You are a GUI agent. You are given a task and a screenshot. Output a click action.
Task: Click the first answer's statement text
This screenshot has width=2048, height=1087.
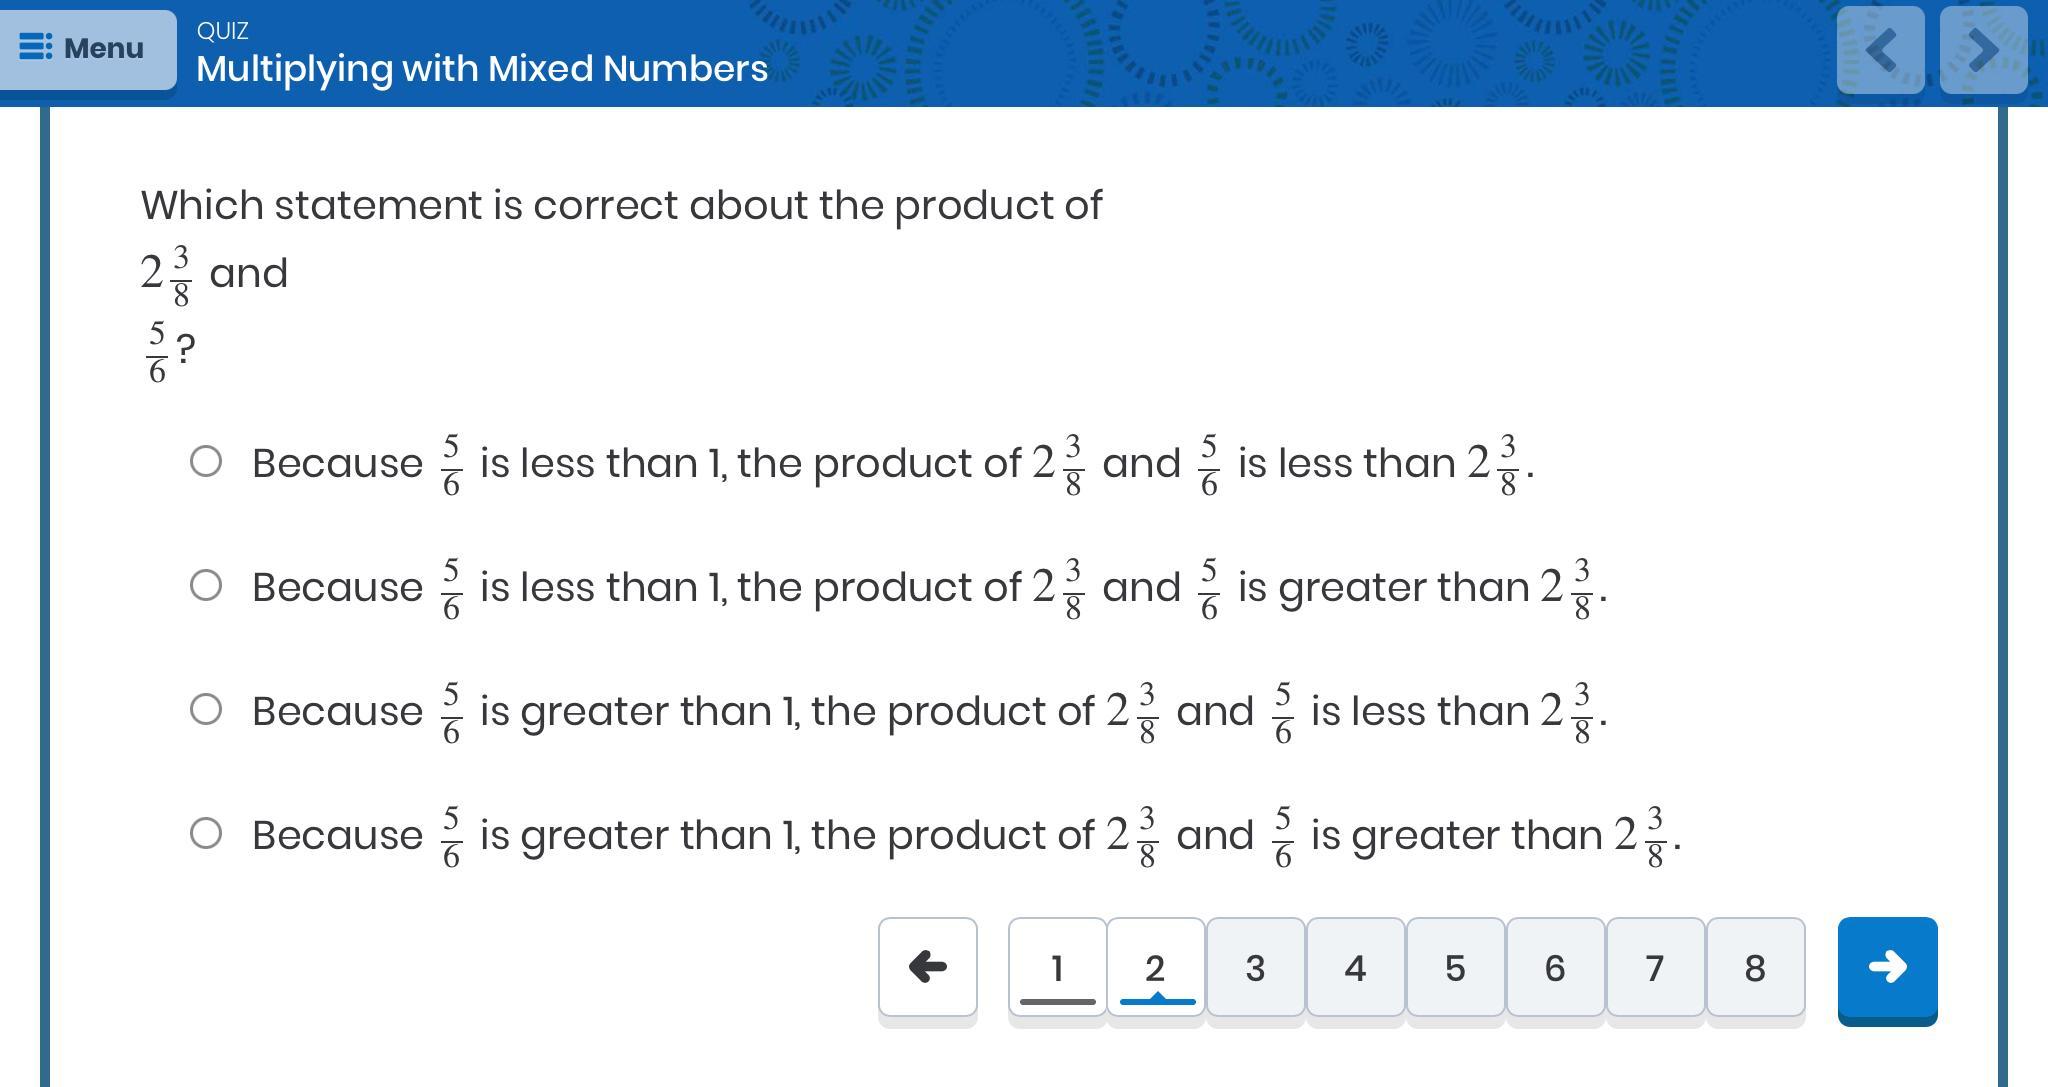(890, 464)
